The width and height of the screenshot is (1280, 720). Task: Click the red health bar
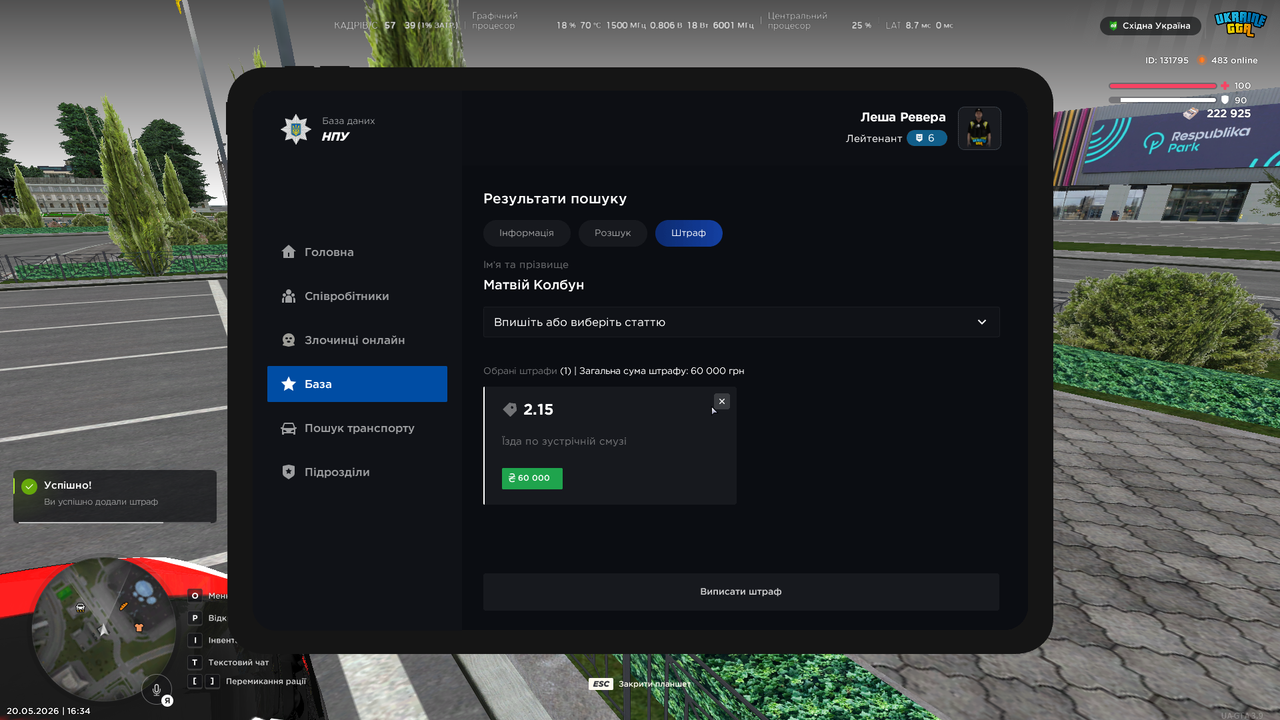(1163, 86)
